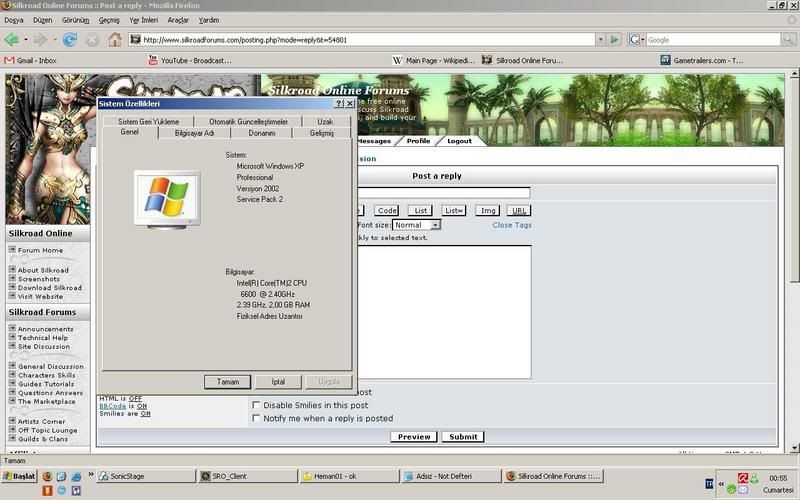This screenshot has width=800, height=500.
Task: Open the address bar history dropdown
Action: 601,39
